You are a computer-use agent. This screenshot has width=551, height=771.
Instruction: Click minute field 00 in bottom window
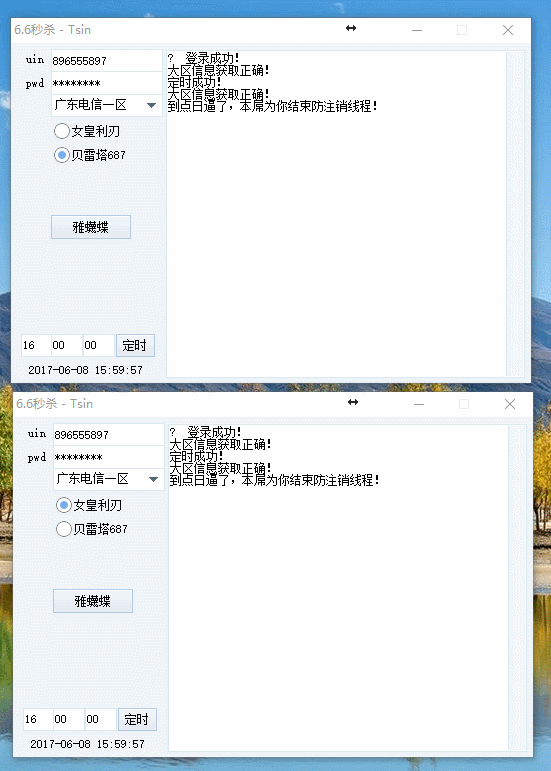coord(68,719)
